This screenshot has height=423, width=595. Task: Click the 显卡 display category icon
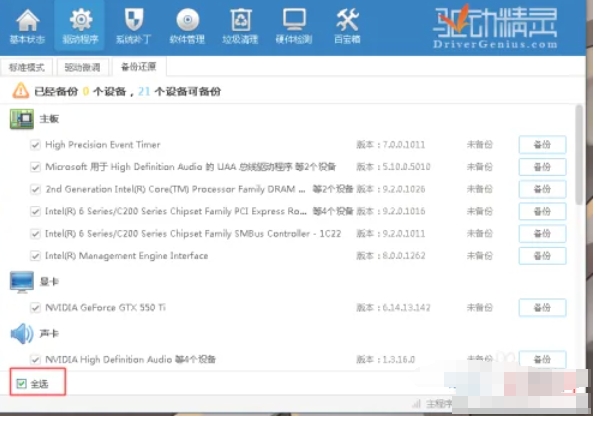22,282
